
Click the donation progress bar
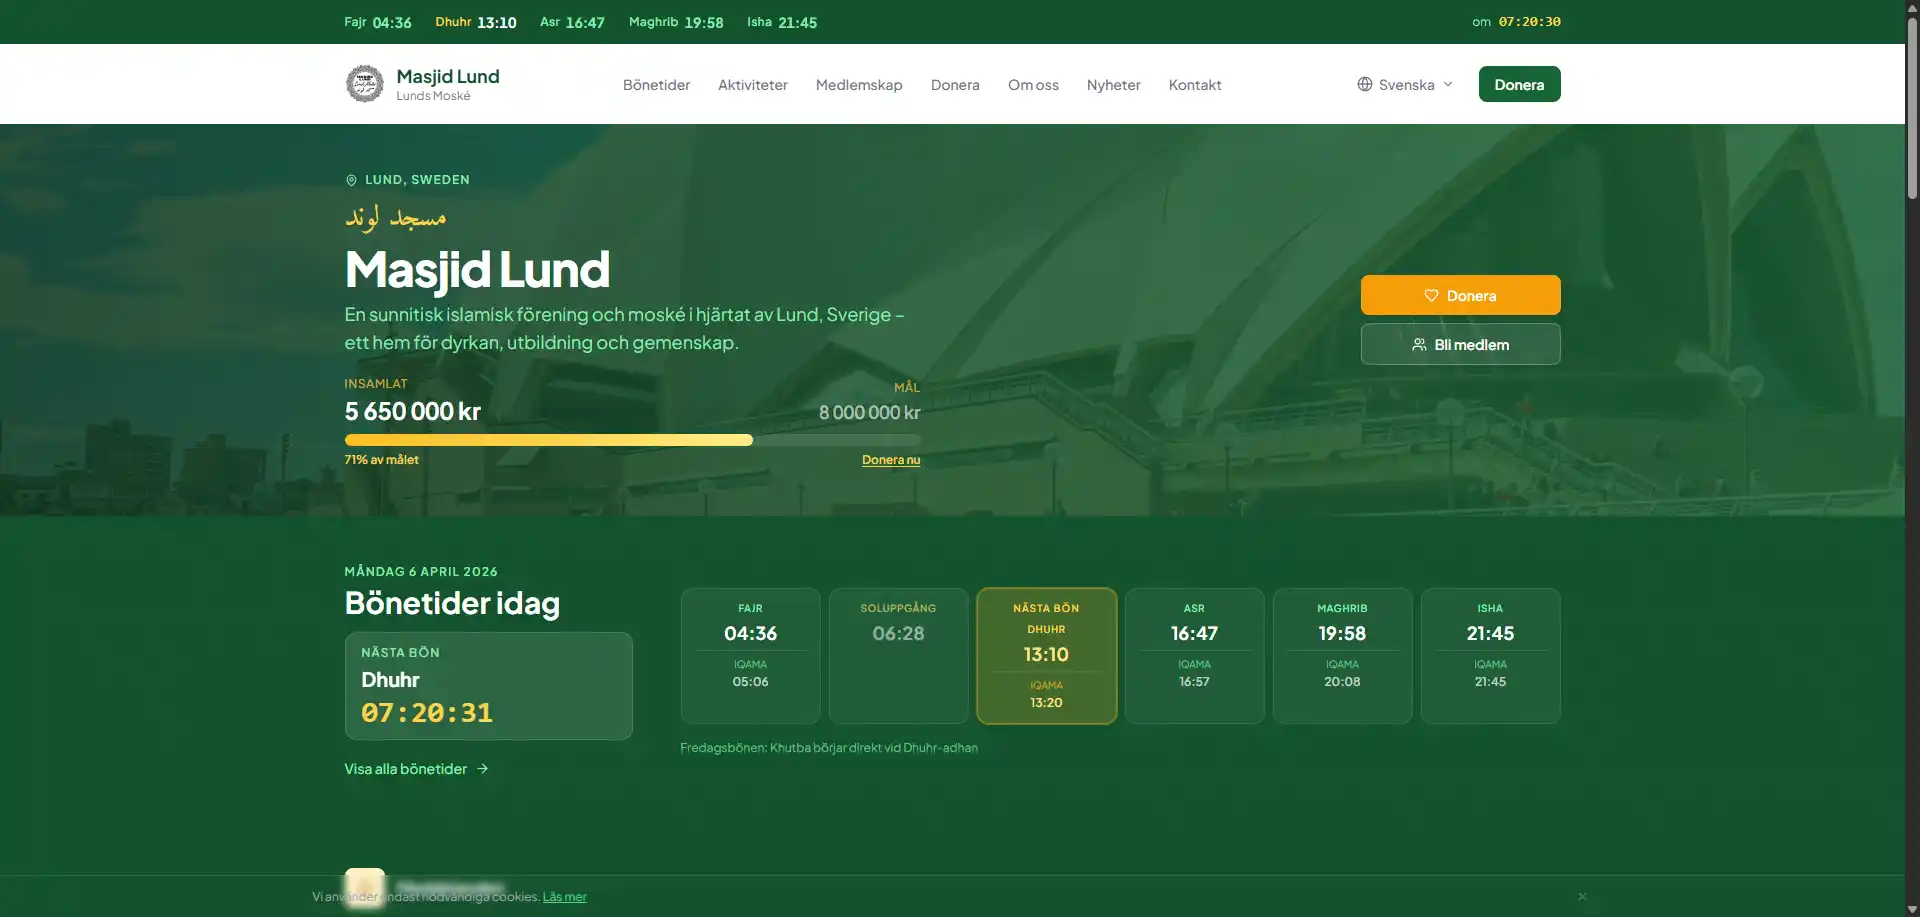coord(632,440)
